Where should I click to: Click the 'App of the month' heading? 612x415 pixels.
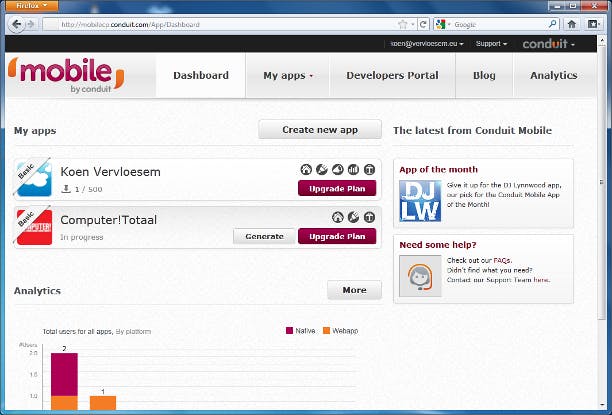pyautogui.click(x=438, y=169)
